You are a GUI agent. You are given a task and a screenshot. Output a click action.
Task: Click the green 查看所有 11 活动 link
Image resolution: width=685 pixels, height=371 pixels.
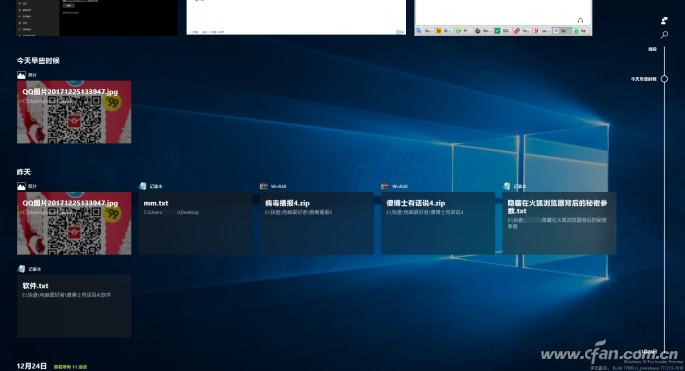tap(70, 367)
